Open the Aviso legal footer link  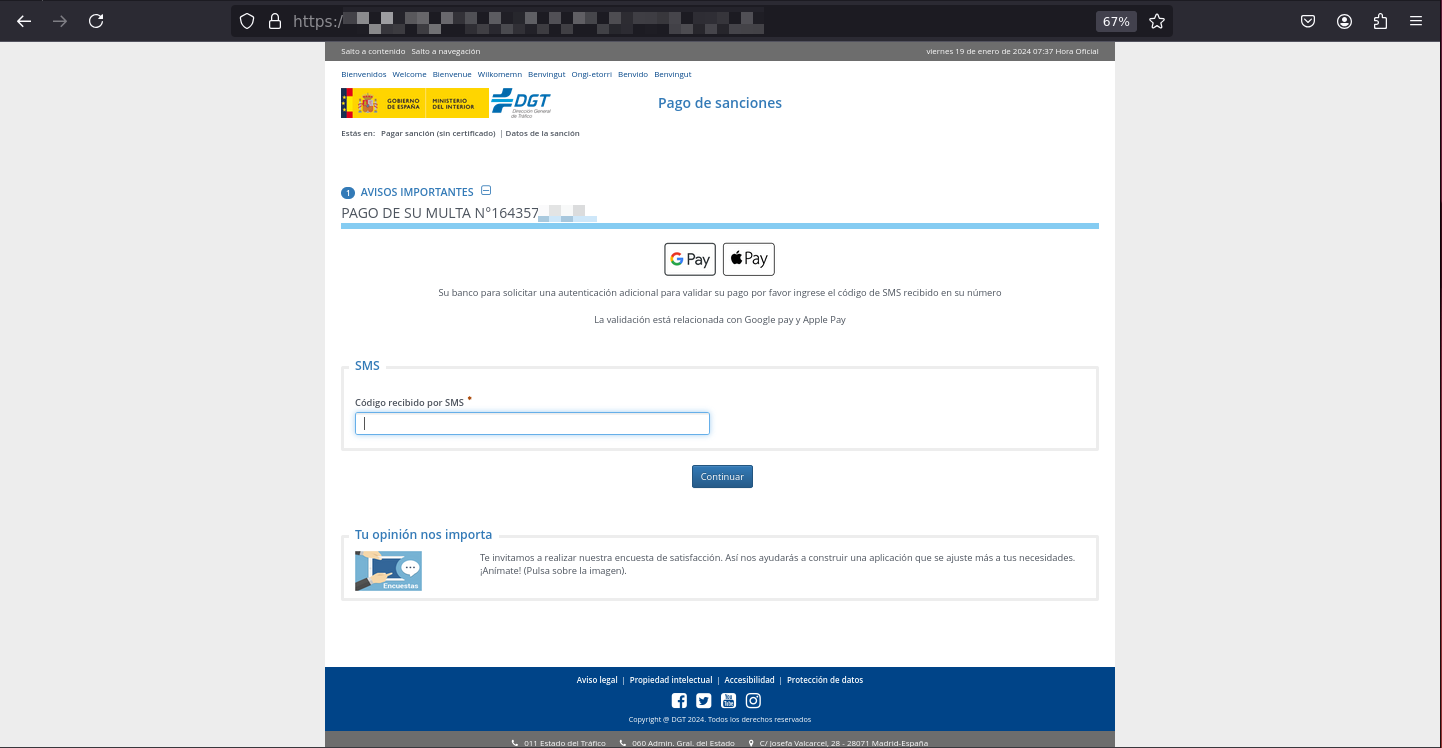point(597,680)
